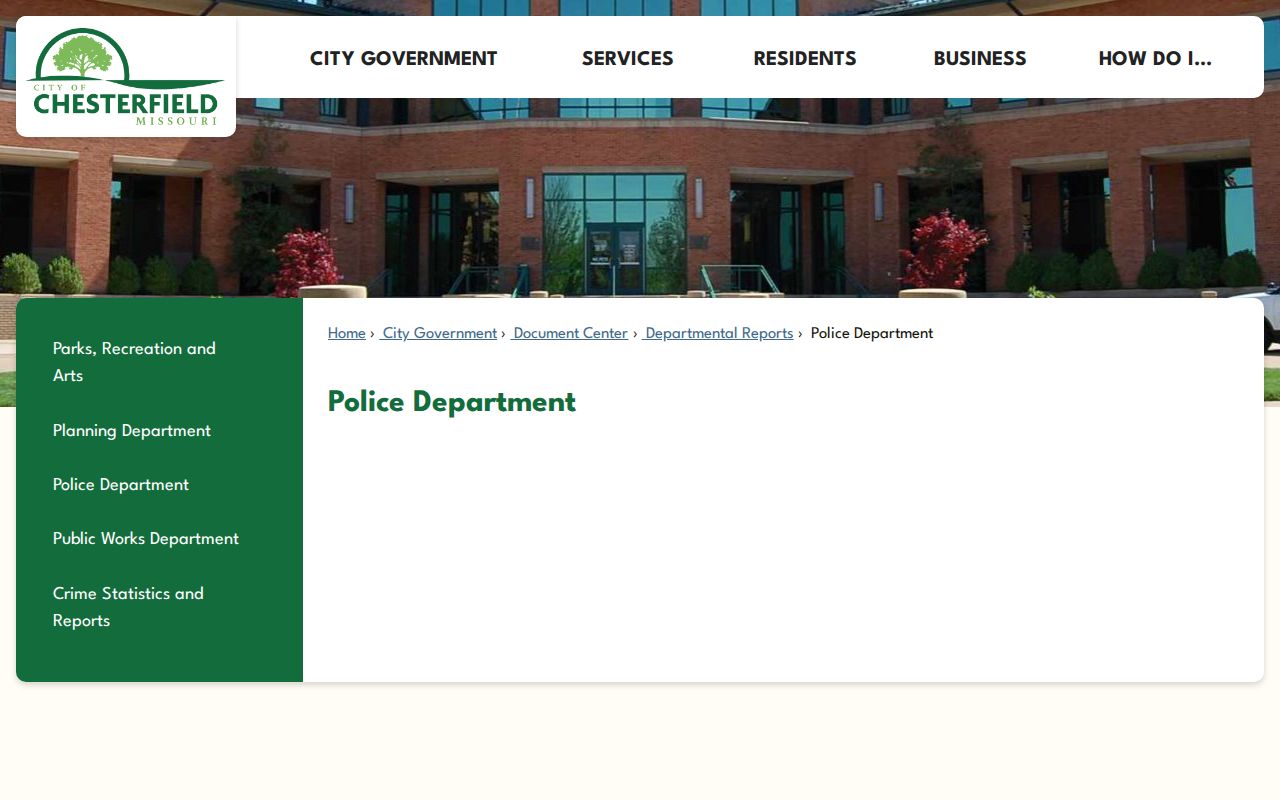Open the Services menu
Image resolution: width=1280 pixels, height=800 pixels.
click(x=628, y=58)
